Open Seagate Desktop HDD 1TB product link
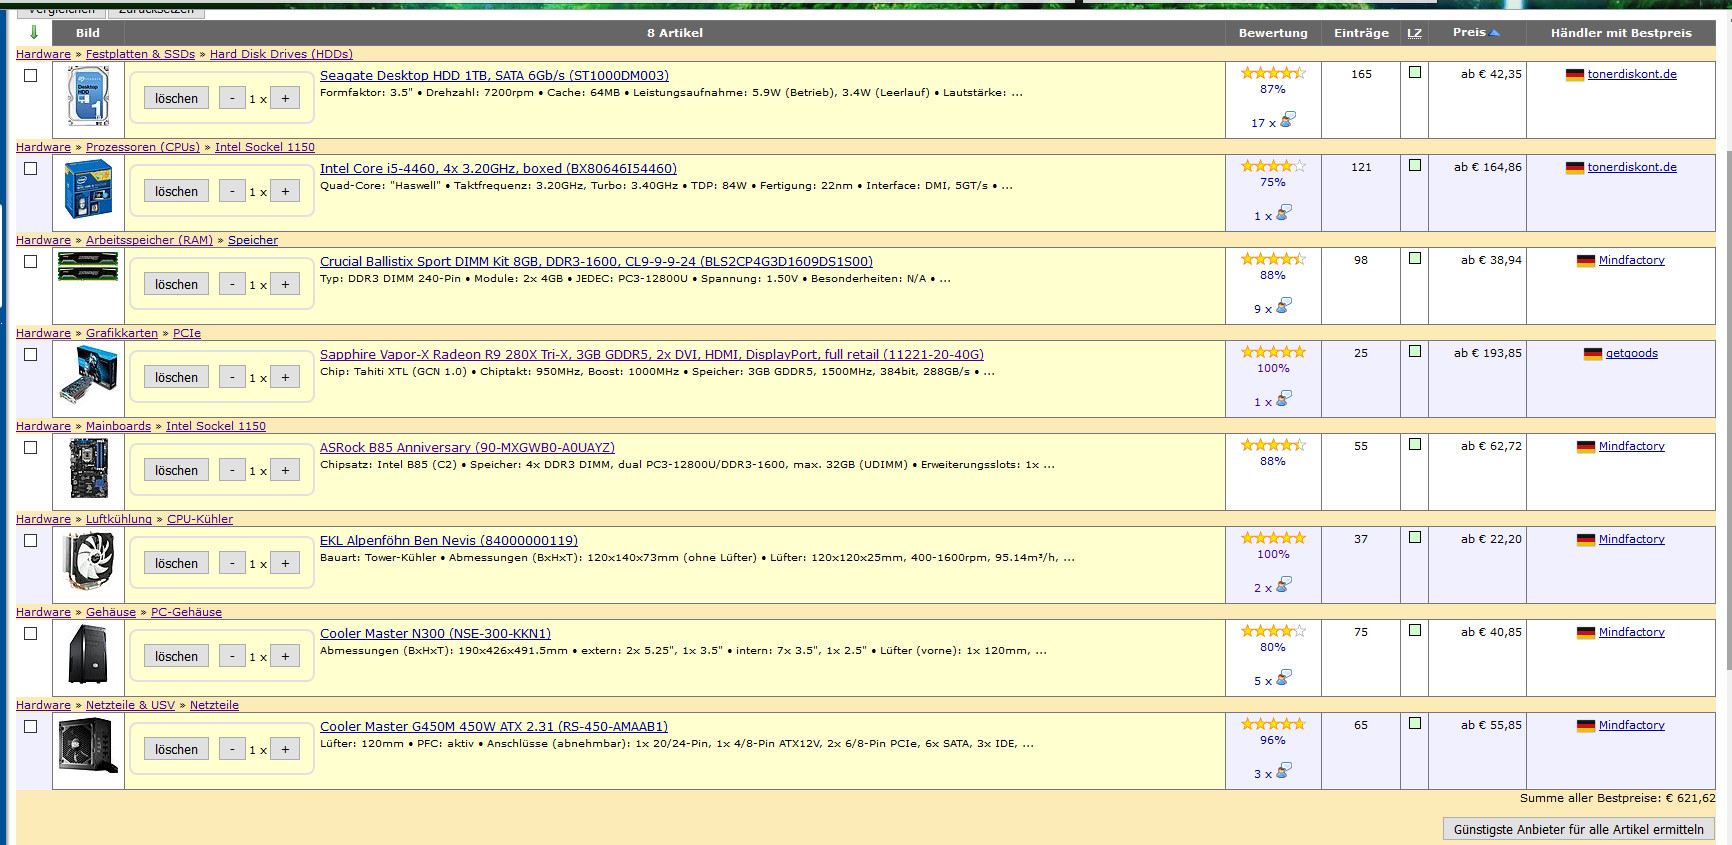The width and height of the screenshot is (1732, 845). (x=494, y=75)
